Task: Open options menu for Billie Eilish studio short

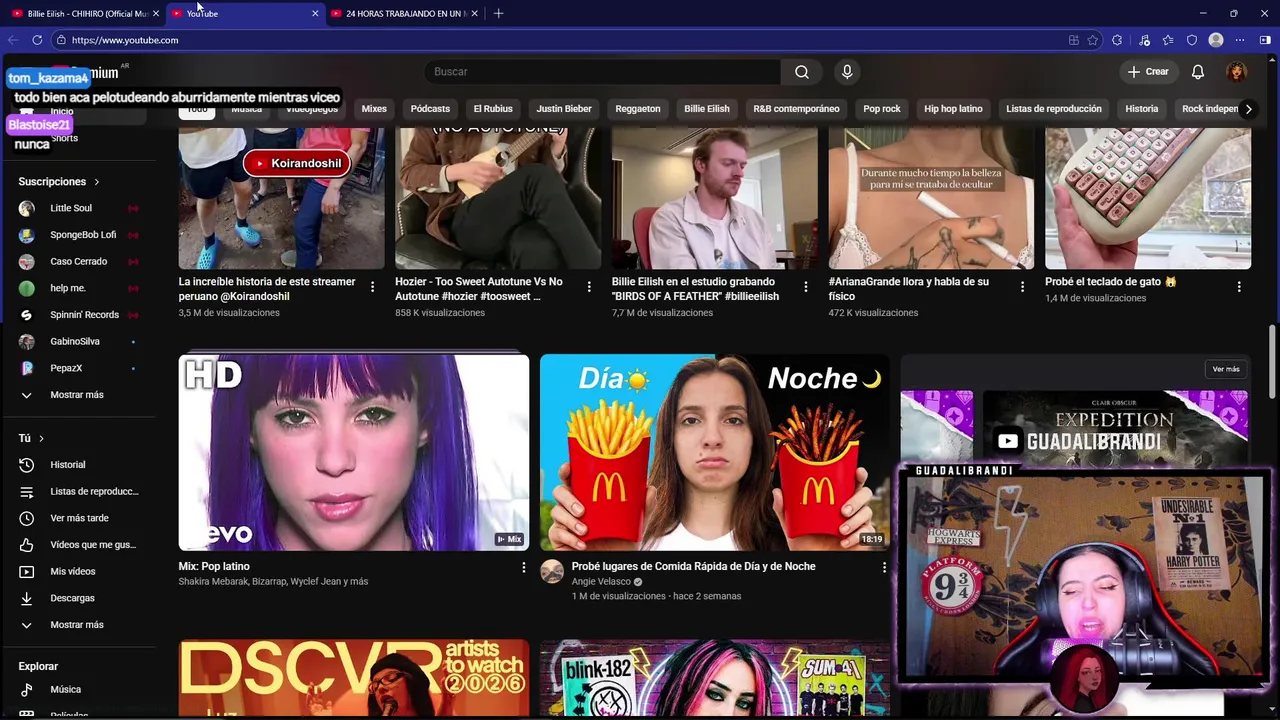Action: tap(805, 287)
